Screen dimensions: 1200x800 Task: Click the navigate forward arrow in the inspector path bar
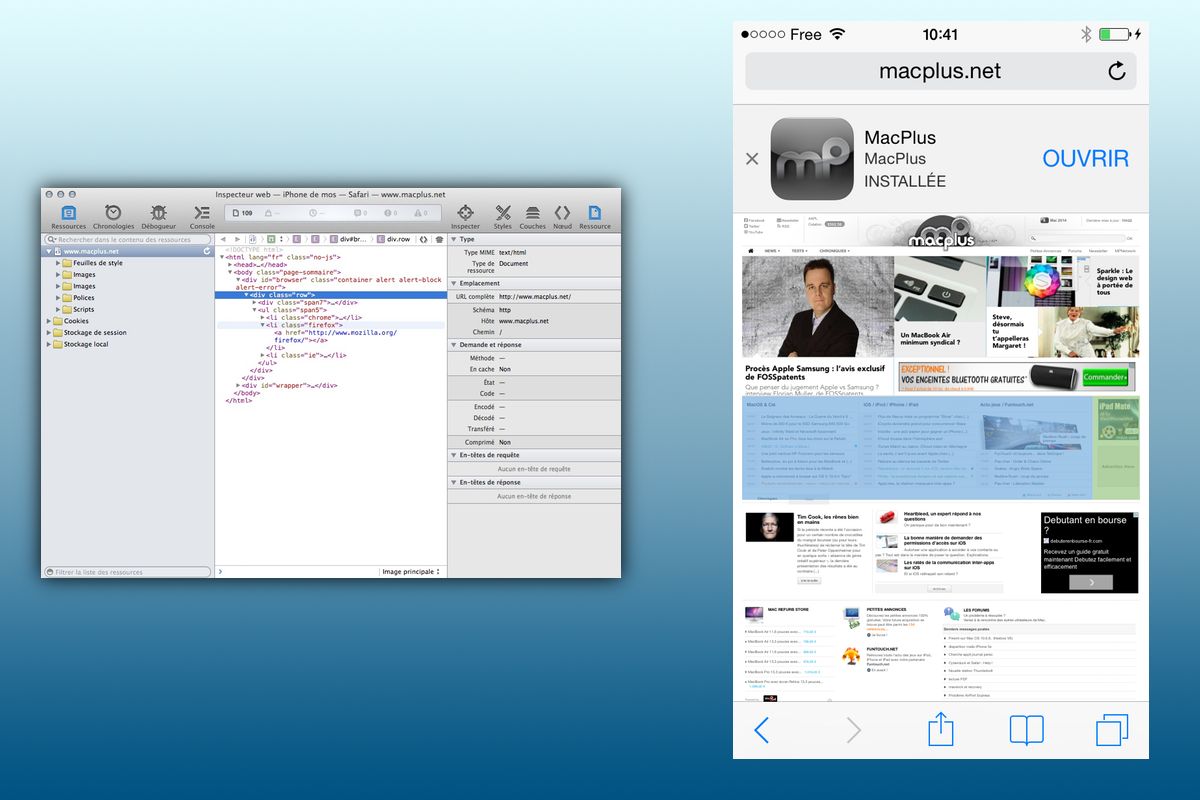[236, 240]
